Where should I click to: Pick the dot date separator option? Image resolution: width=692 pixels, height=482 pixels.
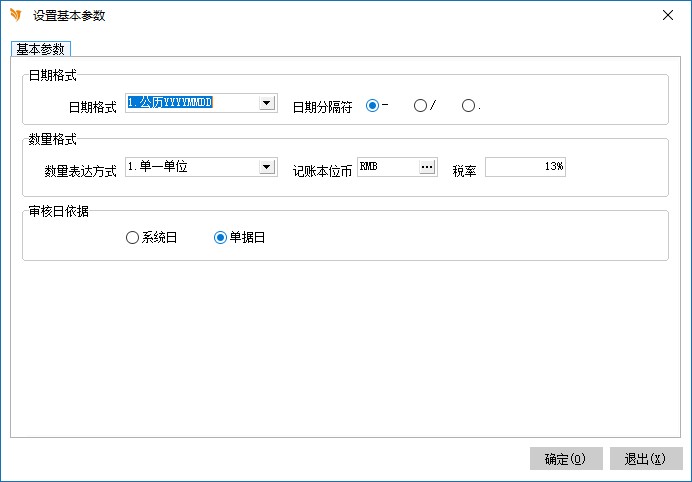tap(468, 105)
